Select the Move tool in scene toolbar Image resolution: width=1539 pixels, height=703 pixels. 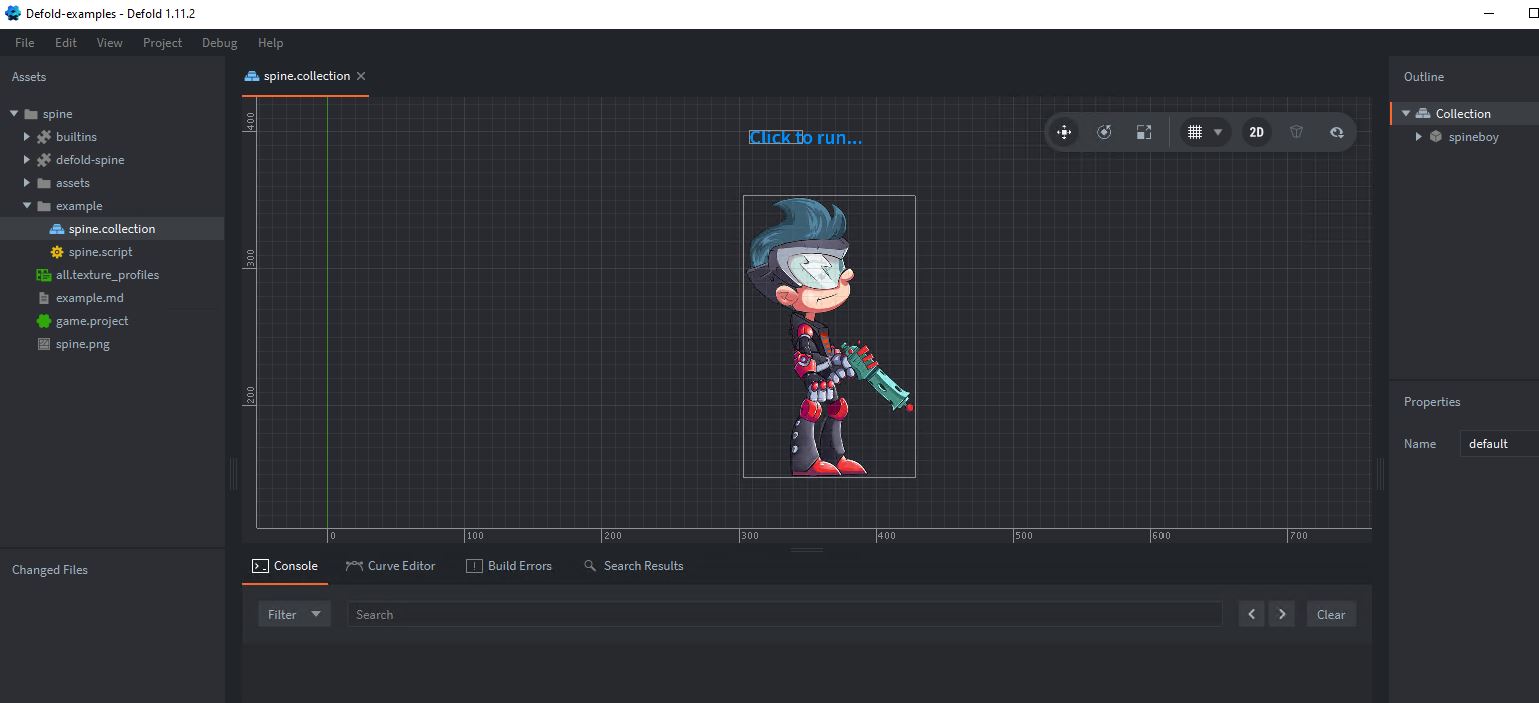[1064, 132]
